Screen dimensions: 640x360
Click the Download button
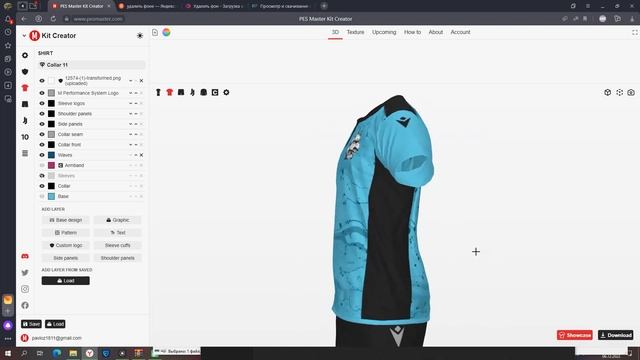tap(616, 335)
